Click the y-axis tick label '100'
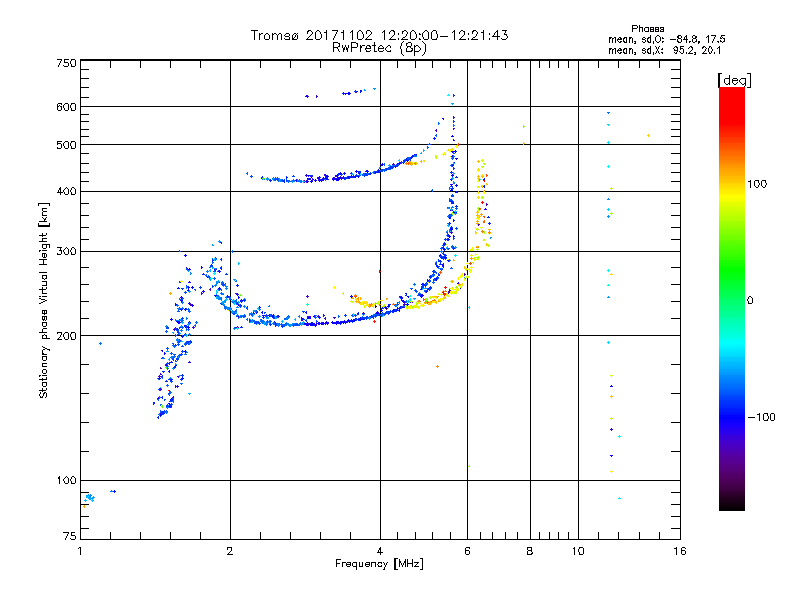The image size is (800, 600). [66, 480]
